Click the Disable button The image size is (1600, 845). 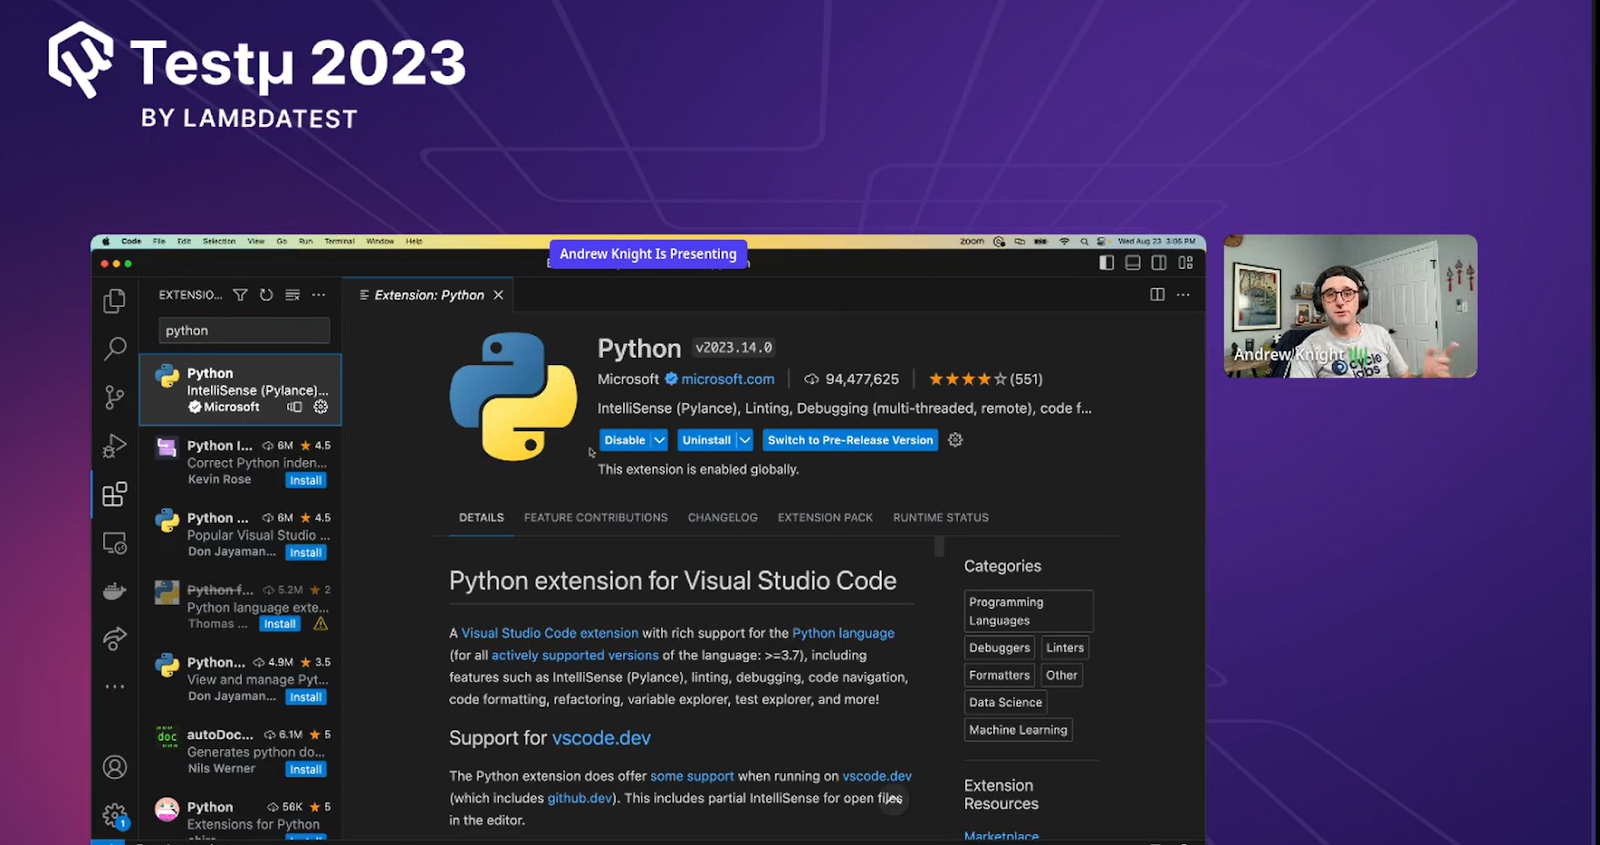(625, 440)
